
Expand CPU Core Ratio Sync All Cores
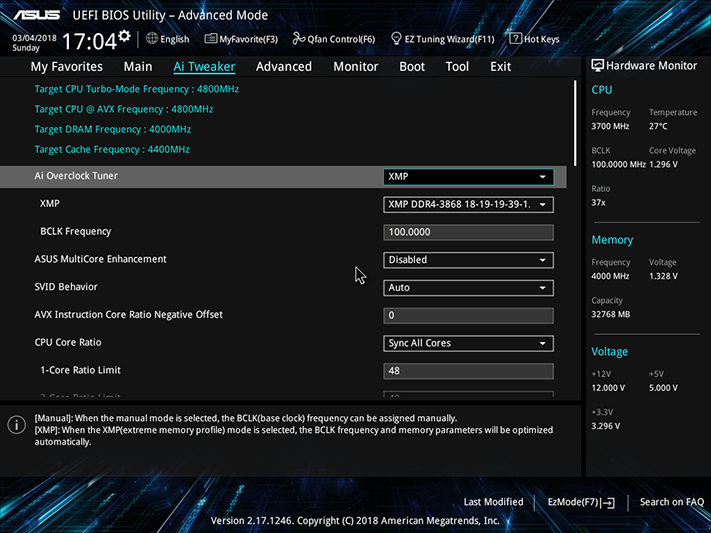[x=468, y=343]
